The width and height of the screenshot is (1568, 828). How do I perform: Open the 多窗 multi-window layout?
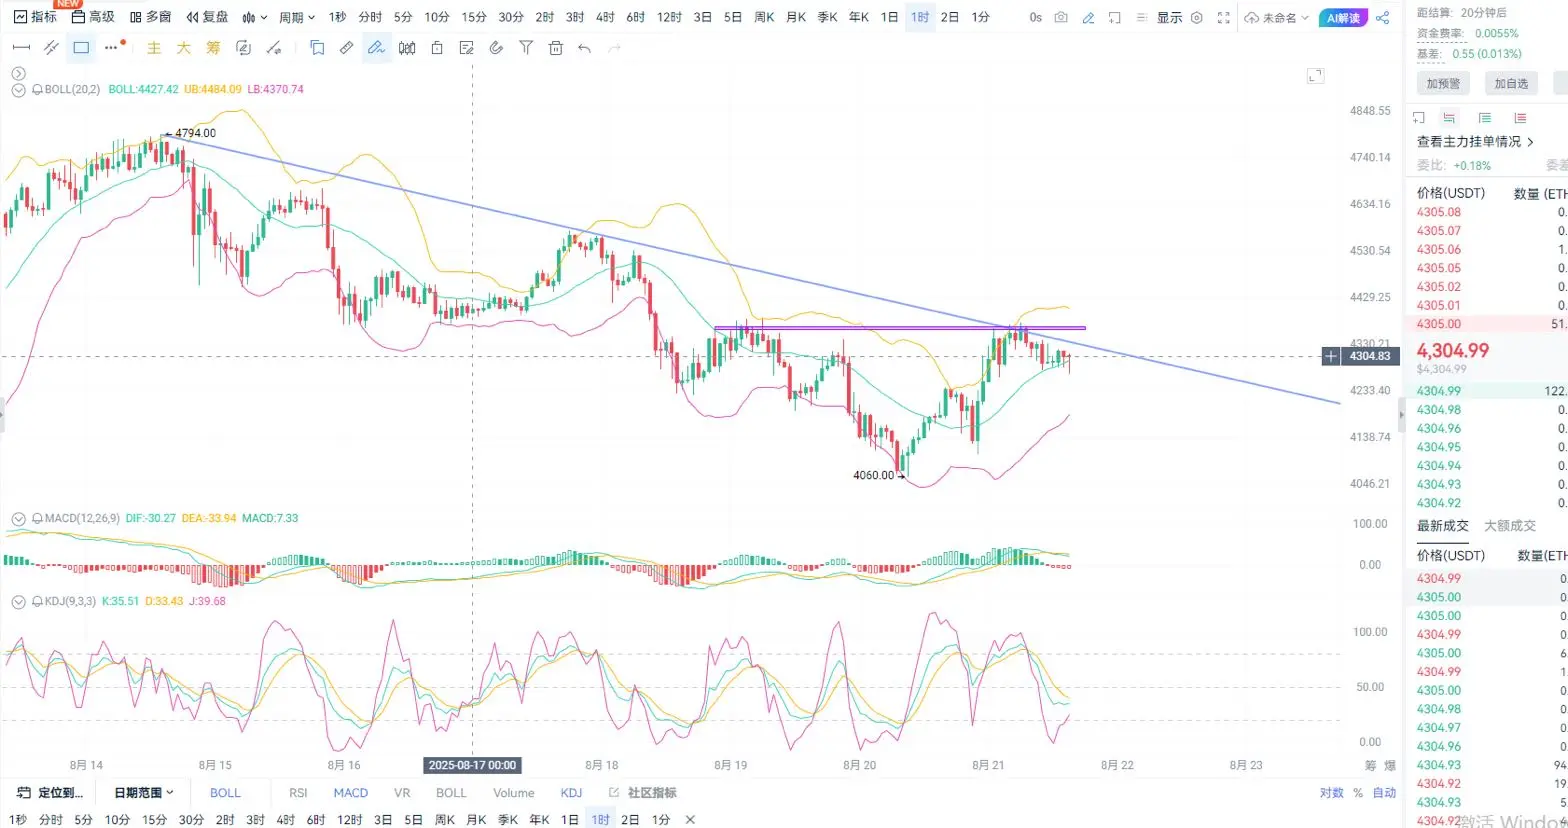click(150, 17)
